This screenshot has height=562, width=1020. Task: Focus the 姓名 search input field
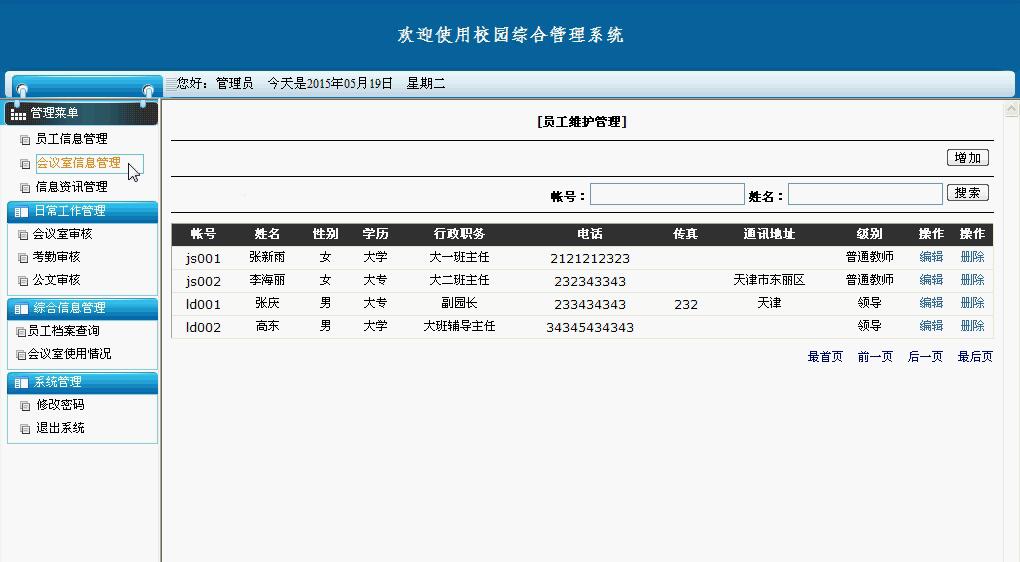point(865,194)
